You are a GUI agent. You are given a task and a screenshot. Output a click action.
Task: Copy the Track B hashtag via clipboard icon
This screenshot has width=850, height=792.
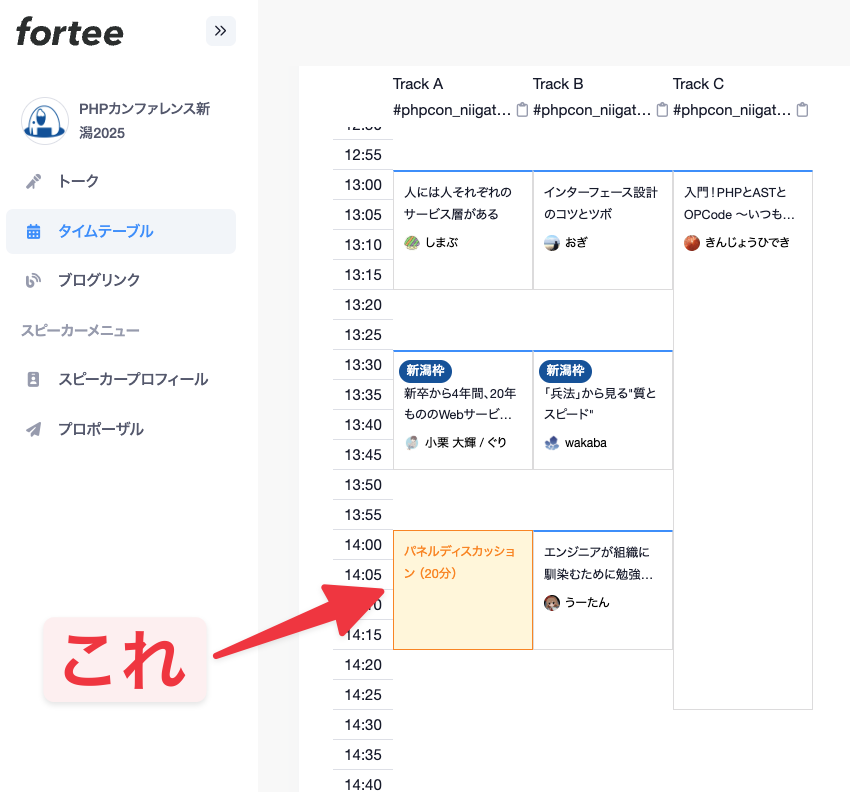tap(662, 110)
